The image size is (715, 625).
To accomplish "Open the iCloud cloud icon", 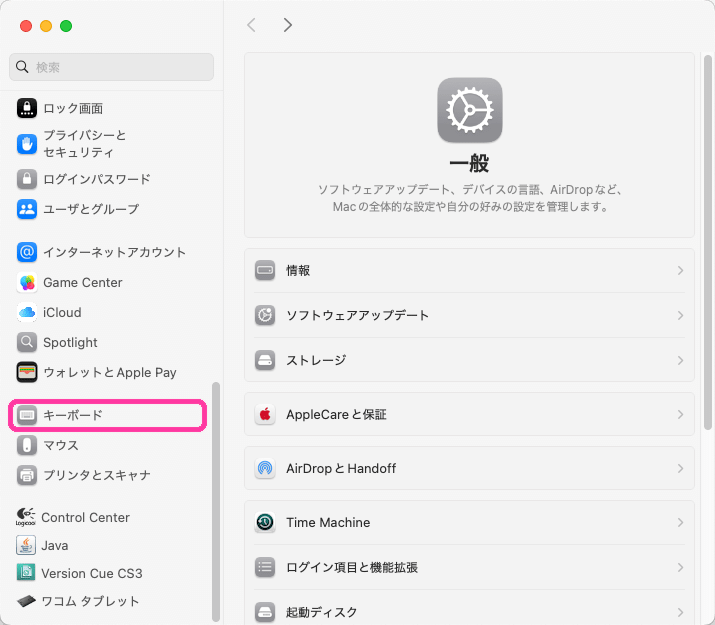I will 27,312.
